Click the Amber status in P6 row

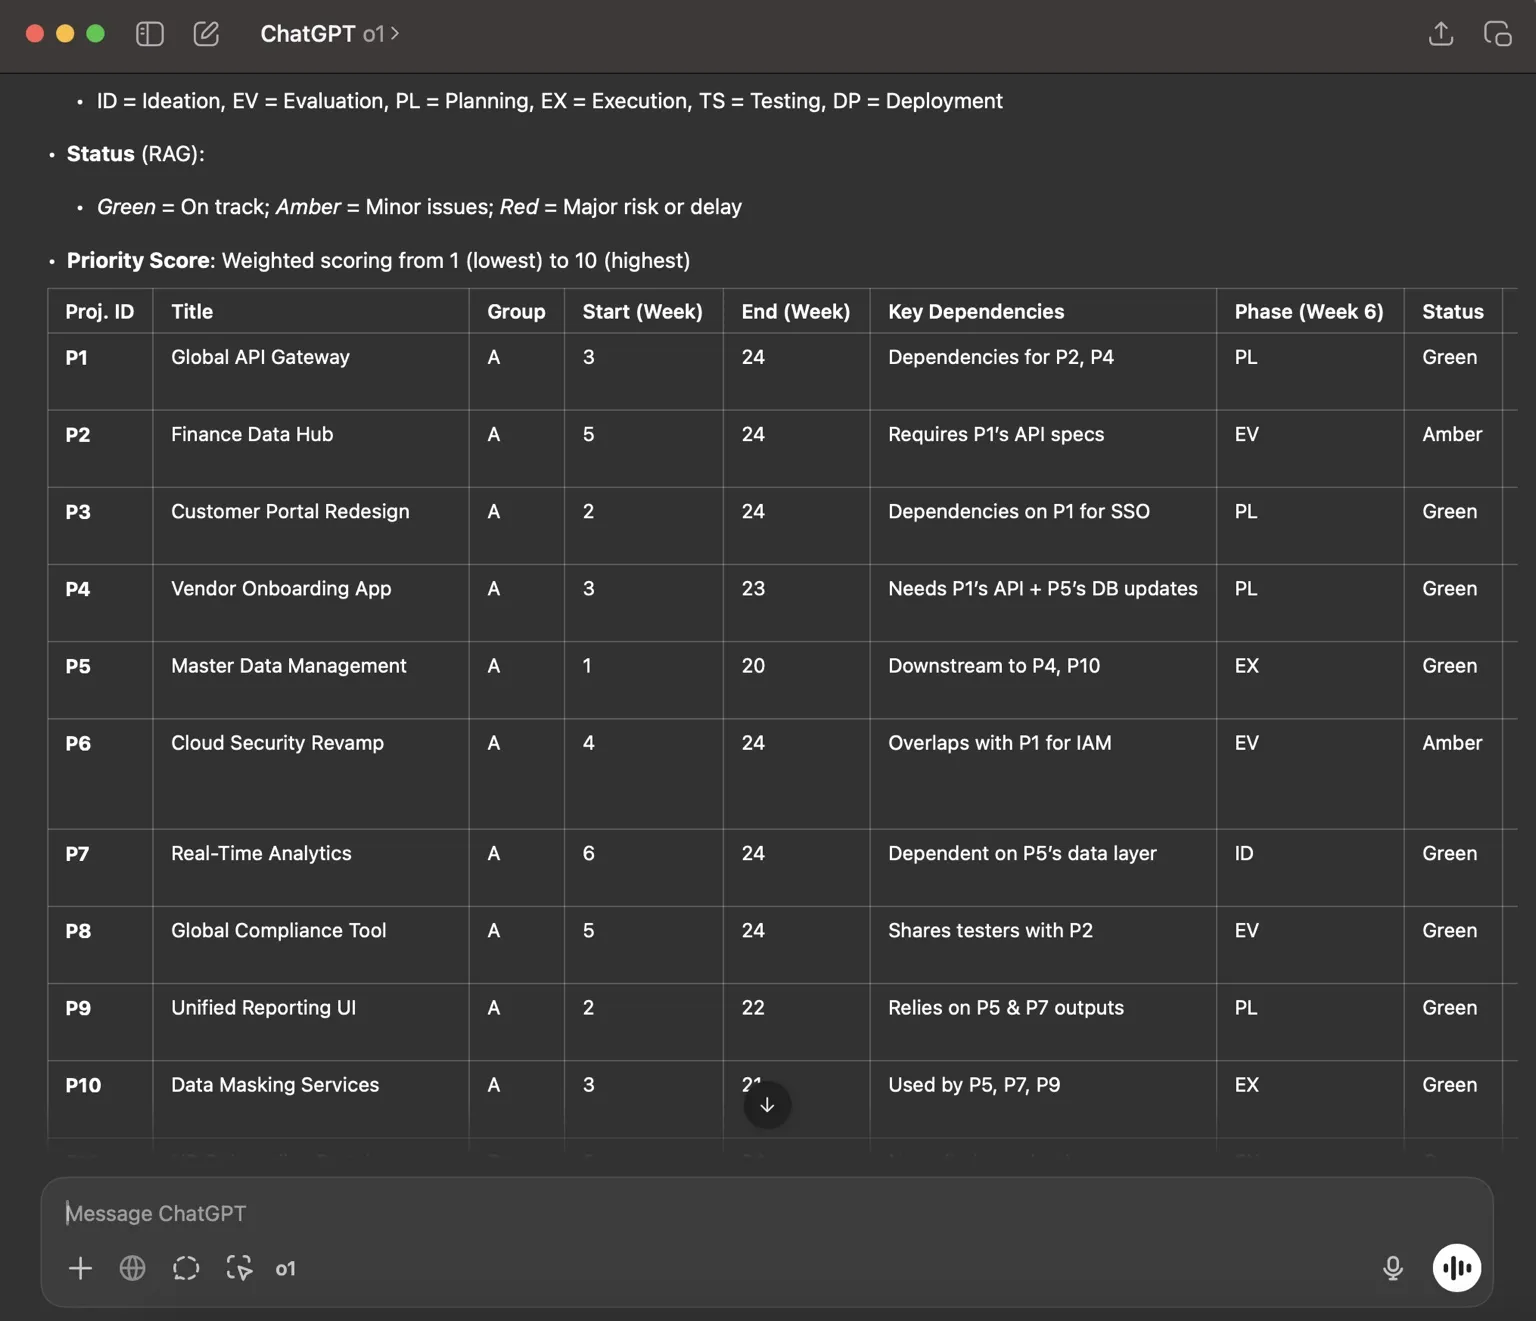tap(1452, 742)
